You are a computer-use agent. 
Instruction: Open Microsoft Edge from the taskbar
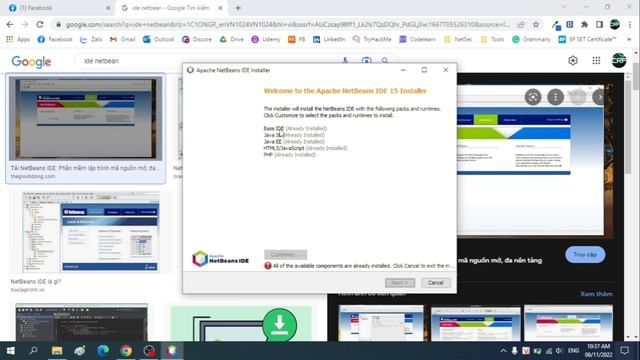tap(103, 351)
